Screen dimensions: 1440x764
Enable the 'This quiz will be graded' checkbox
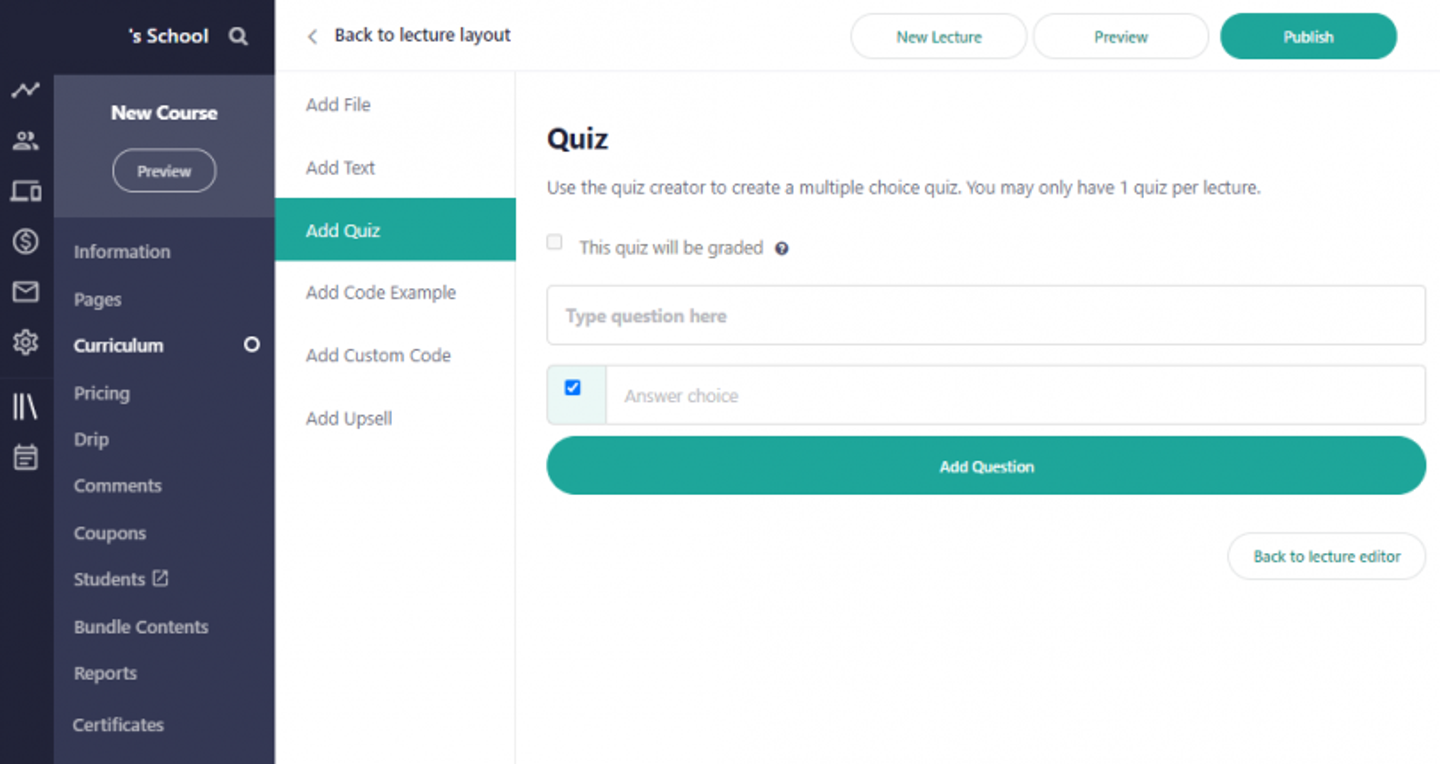554,242
